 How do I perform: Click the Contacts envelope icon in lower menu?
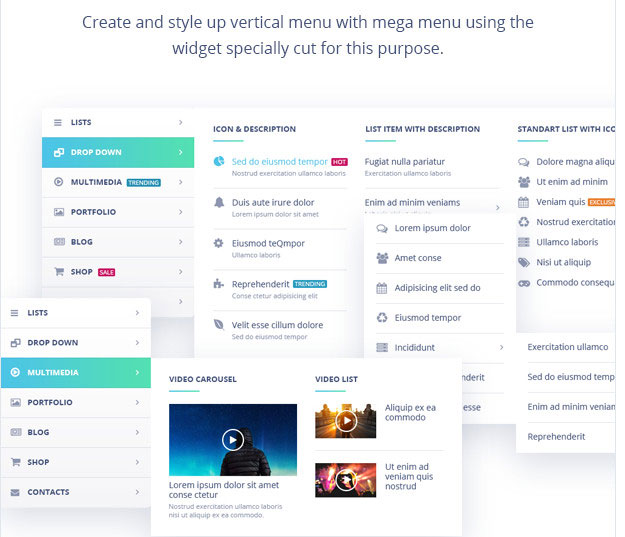[15, 492]
